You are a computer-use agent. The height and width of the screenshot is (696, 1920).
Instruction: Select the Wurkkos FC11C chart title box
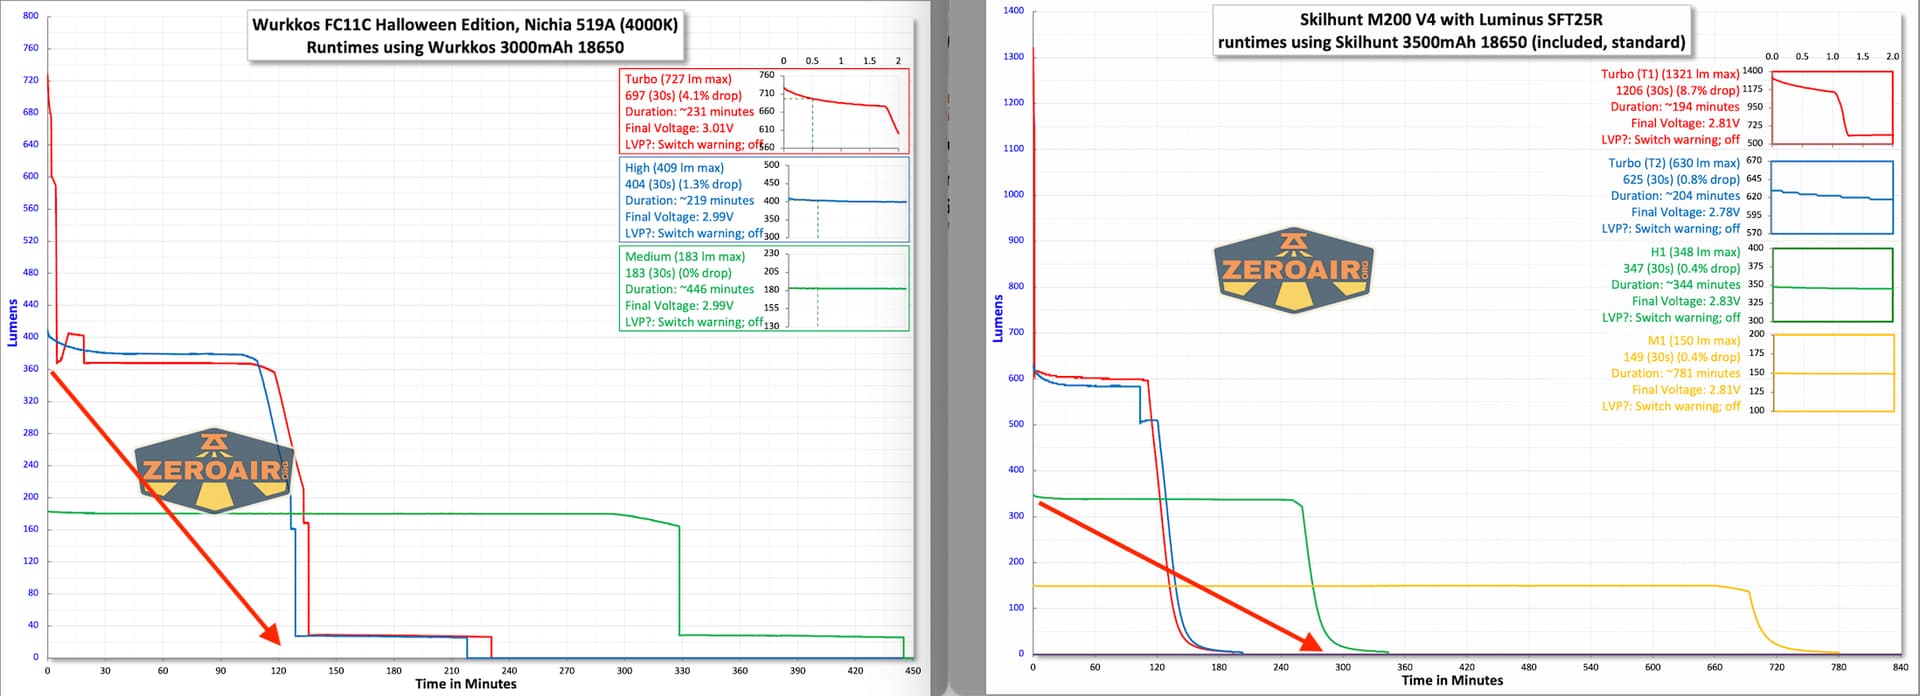coord(465,36)
